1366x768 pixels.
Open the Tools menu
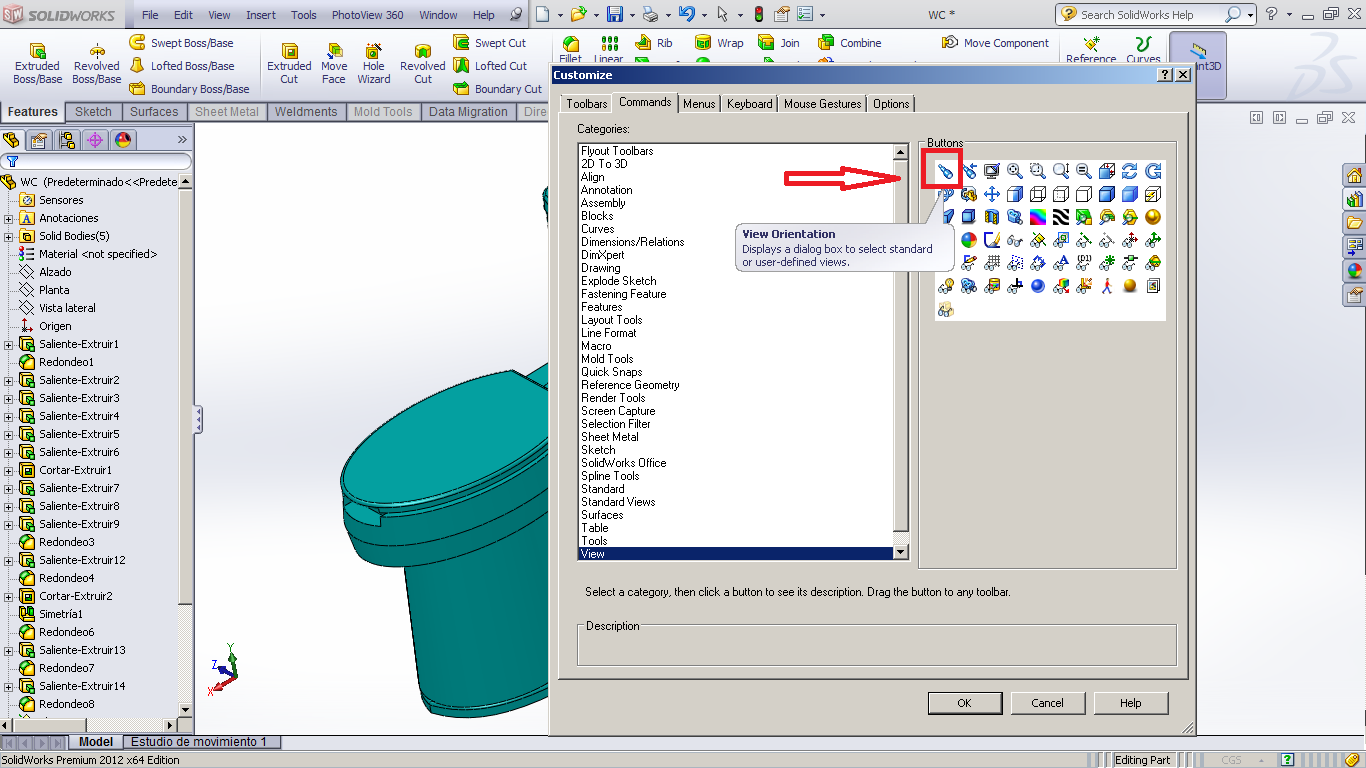pyautogui.click(x=304, y=15)
